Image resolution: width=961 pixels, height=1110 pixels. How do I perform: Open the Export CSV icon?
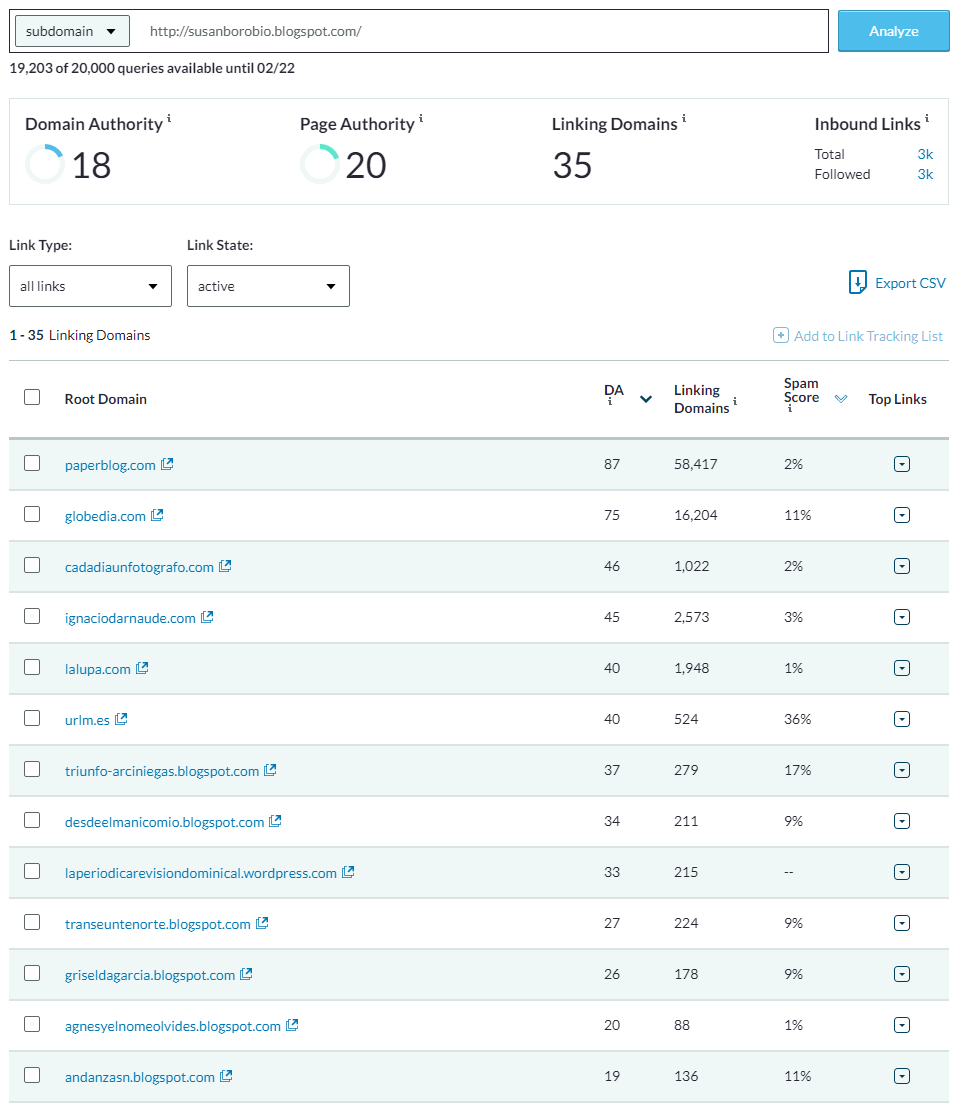point(857,283)
